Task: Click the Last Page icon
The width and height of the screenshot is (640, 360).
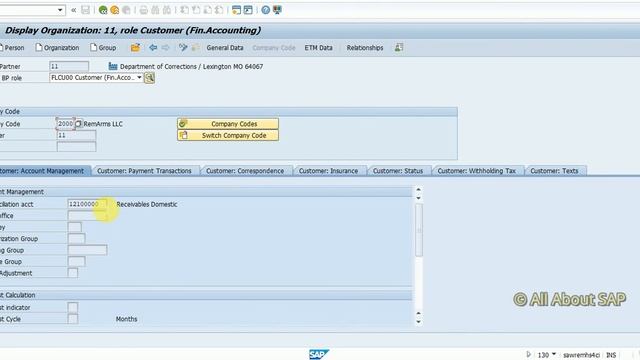Action: pos(219,10)
